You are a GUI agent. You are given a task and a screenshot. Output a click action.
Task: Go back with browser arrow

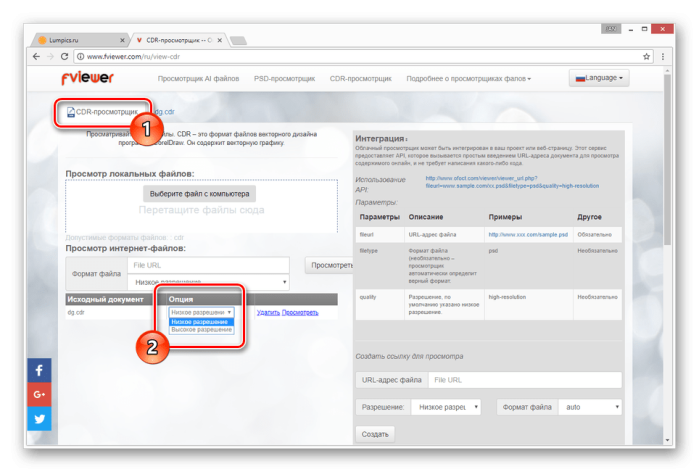(36, 57)
